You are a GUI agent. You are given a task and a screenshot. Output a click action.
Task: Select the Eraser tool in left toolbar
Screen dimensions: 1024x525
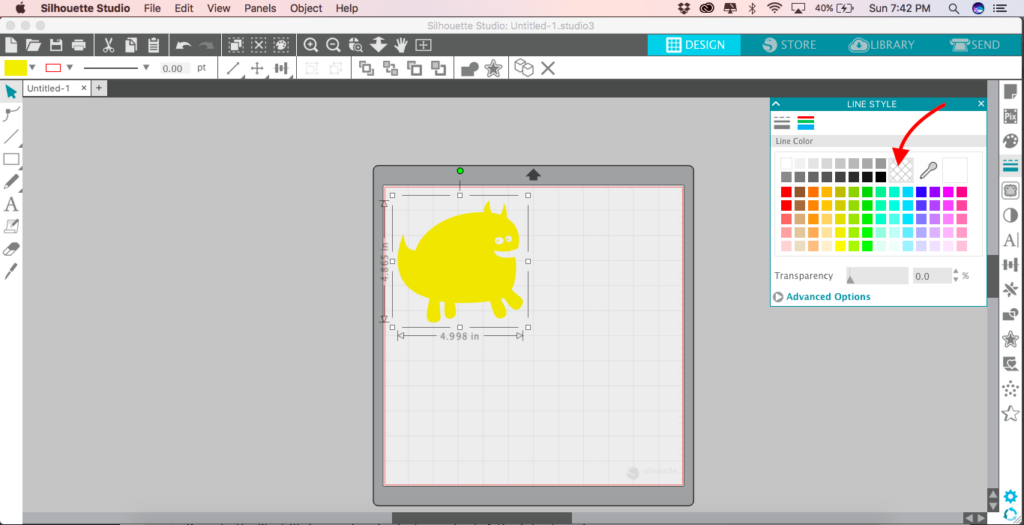click(11, 249)
